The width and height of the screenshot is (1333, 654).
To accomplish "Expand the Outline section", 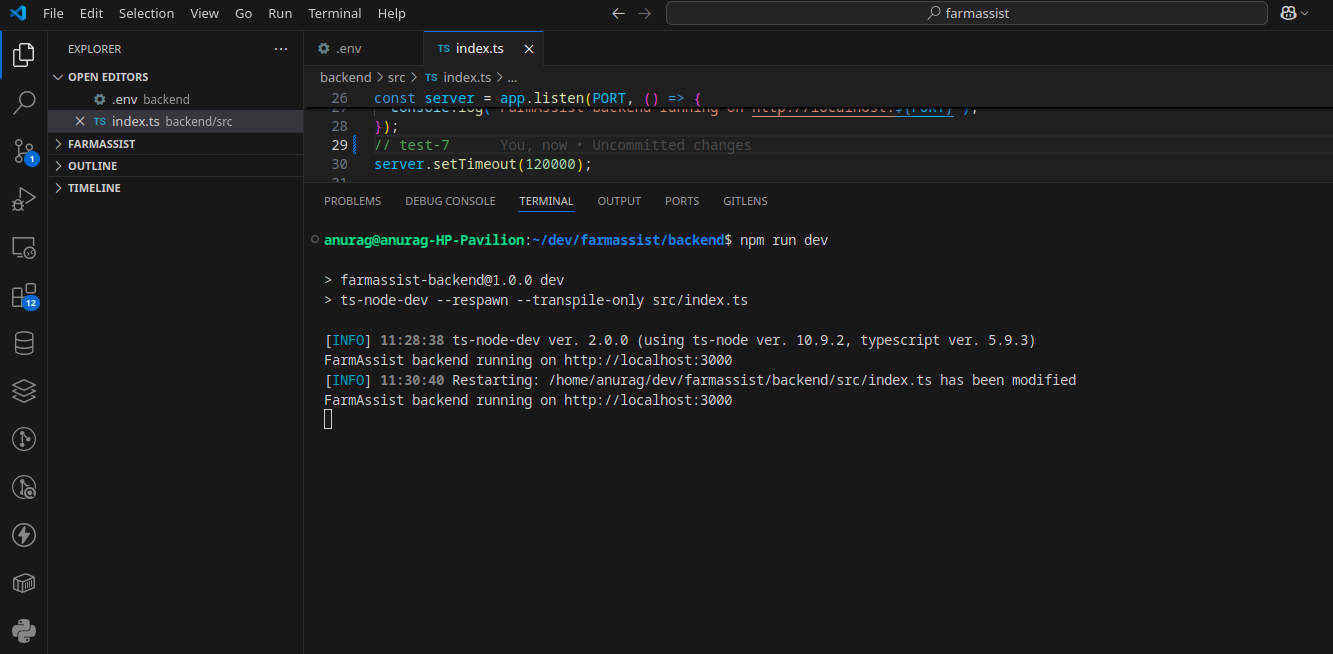I will (x=58, y=166).
